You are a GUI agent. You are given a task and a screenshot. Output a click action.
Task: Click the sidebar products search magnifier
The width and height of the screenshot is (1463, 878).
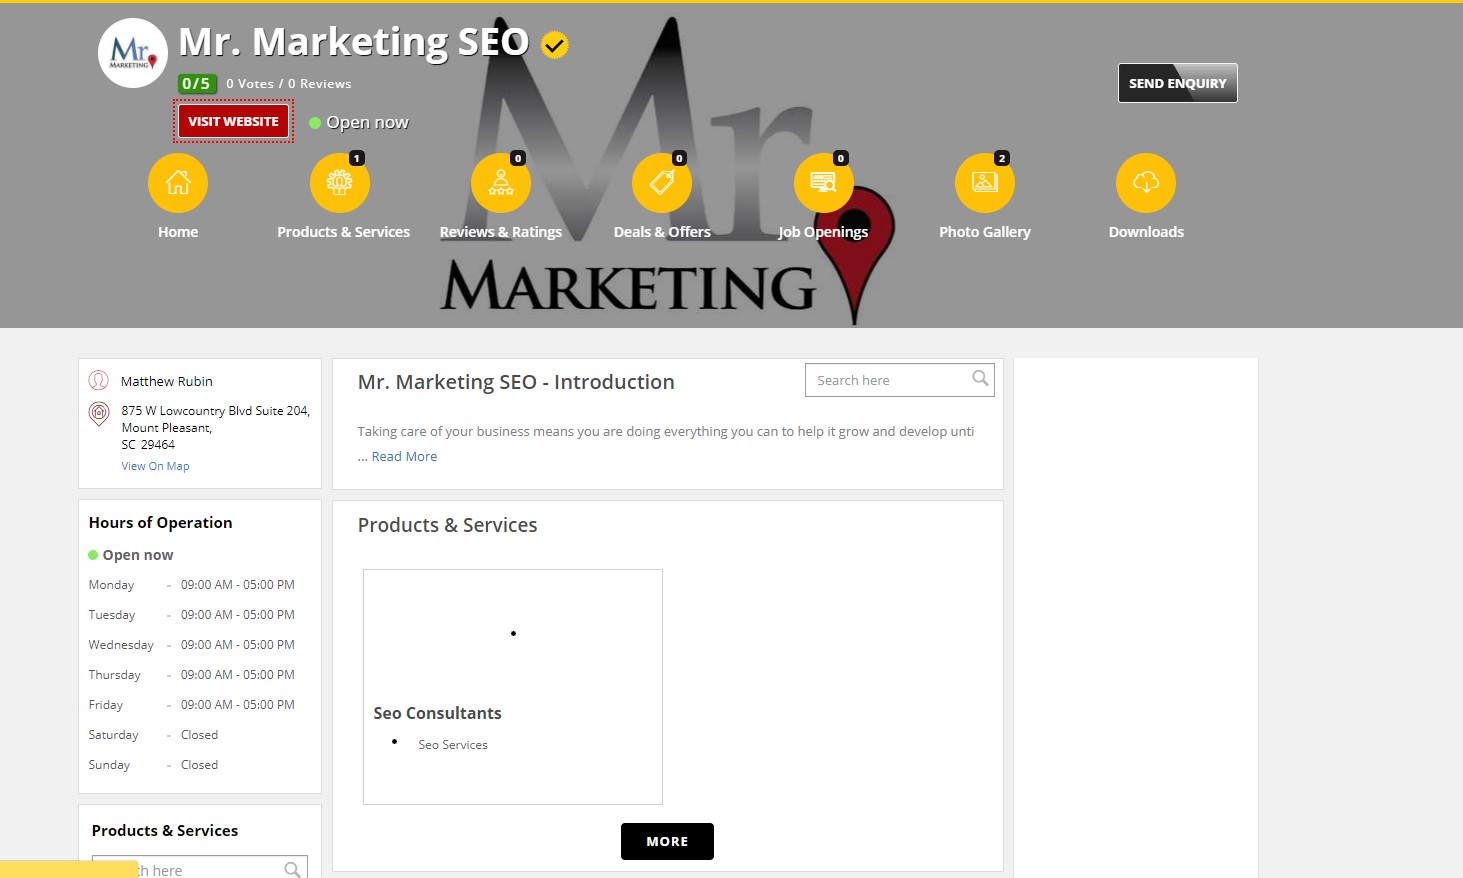coord(292,870)
